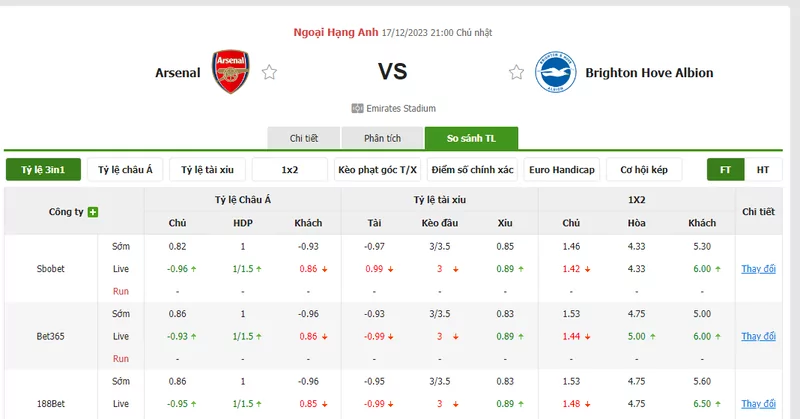Click the Brighton Hove Albion crest logo
The width and height of the screenshot is (800, 419).
tap(556, 72)
